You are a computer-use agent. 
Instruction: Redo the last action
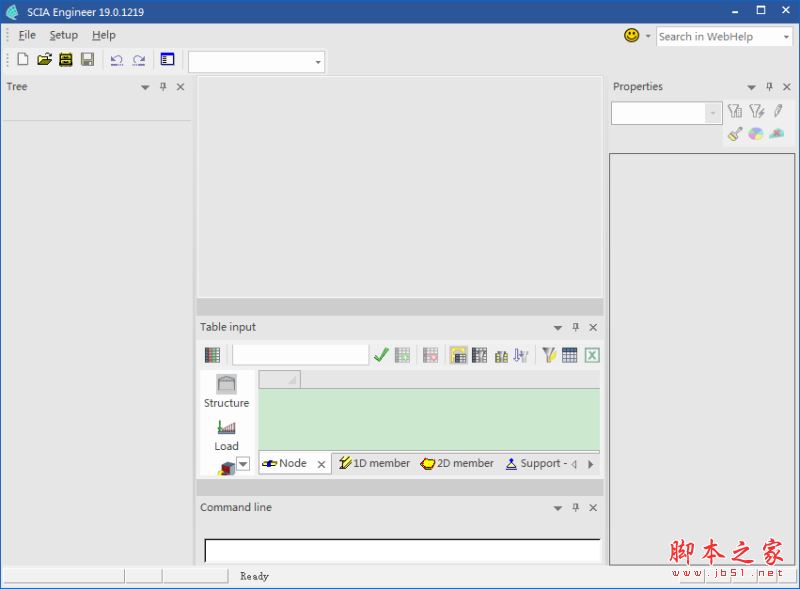pos(139,60)
